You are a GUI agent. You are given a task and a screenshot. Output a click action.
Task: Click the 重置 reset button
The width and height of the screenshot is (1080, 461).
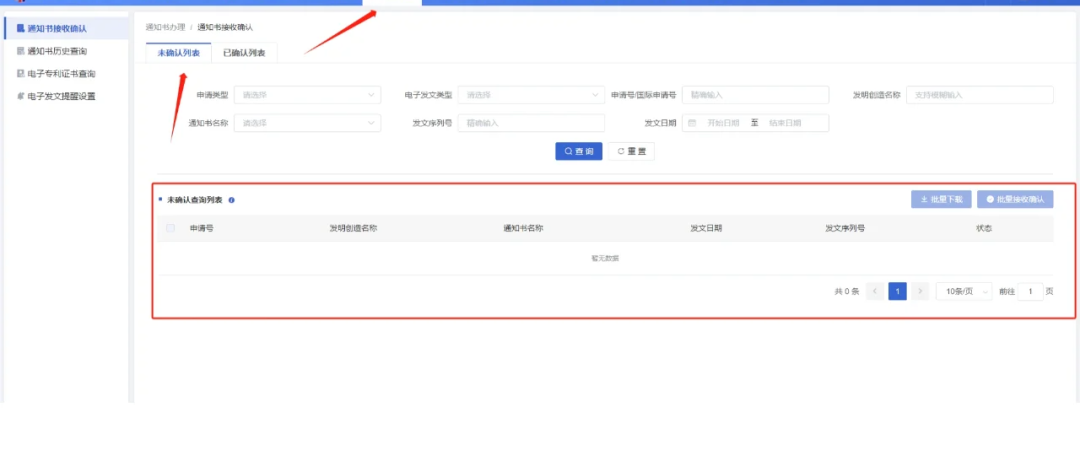631,152
